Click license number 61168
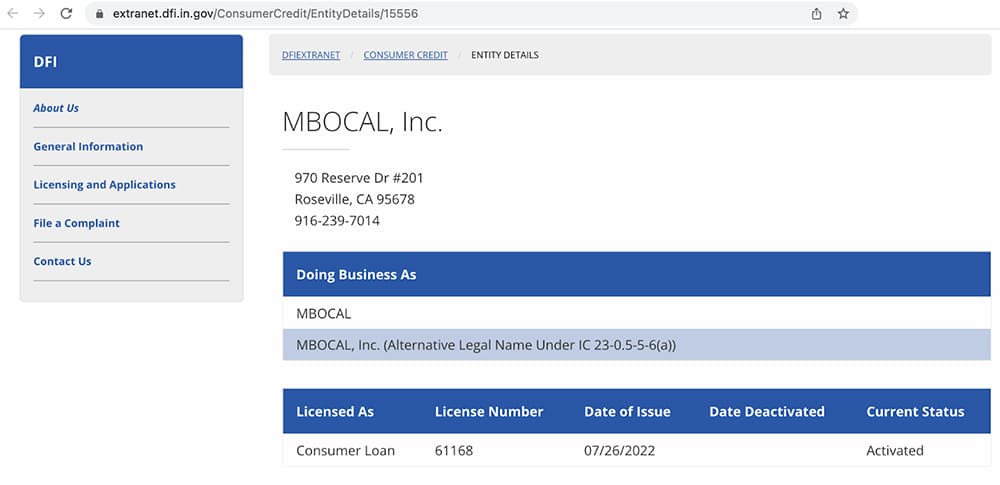 454,451
